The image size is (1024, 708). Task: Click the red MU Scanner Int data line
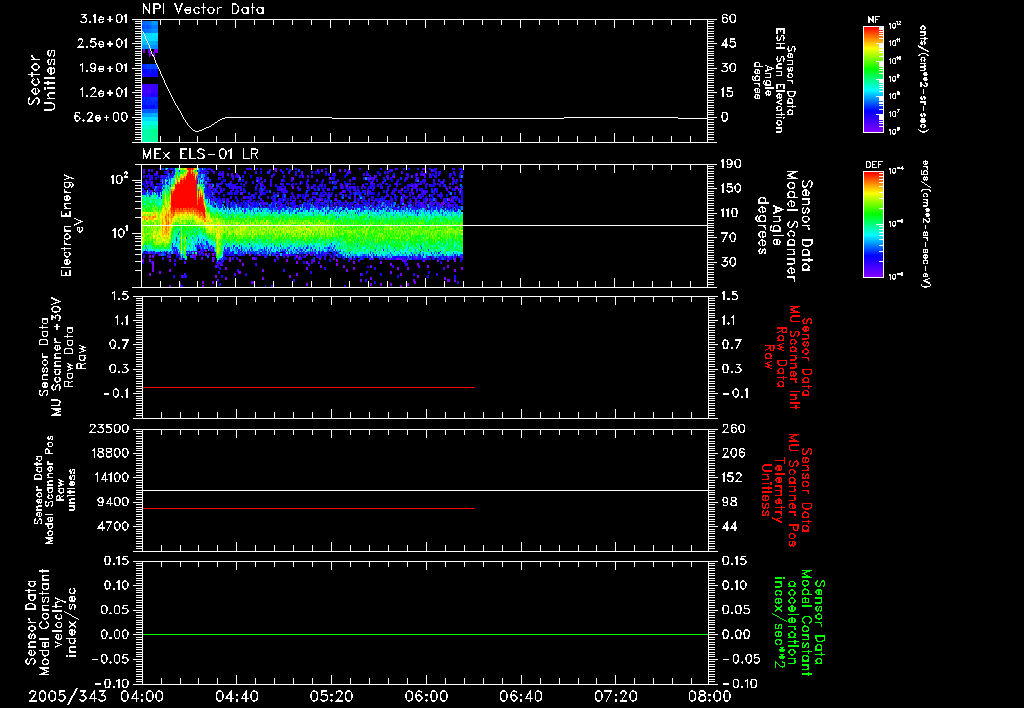308,387
